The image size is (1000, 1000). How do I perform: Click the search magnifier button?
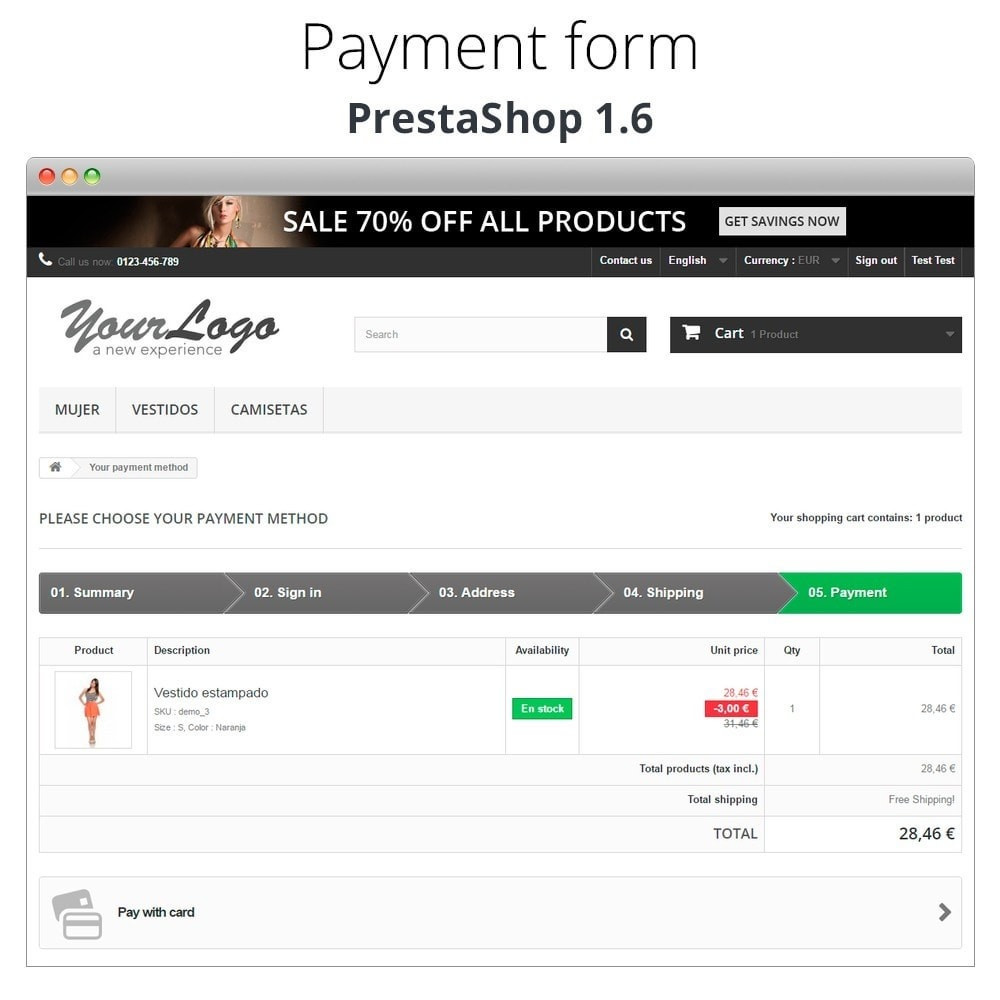click(626, 334)
